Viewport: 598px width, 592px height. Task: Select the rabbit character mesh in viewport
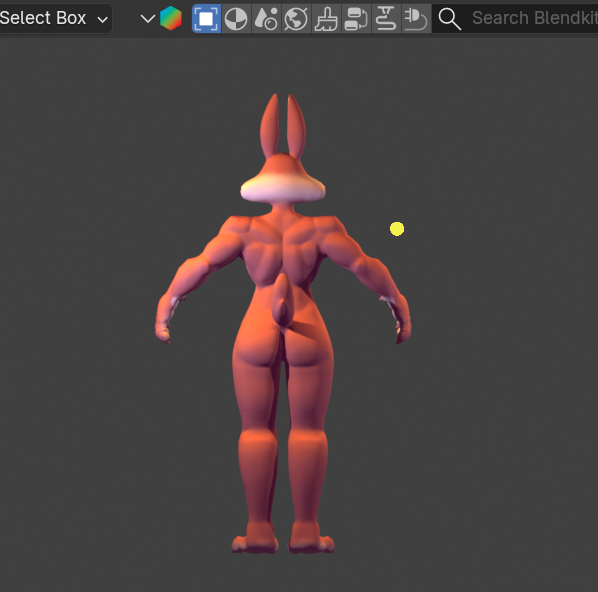(x=283, y=324)
